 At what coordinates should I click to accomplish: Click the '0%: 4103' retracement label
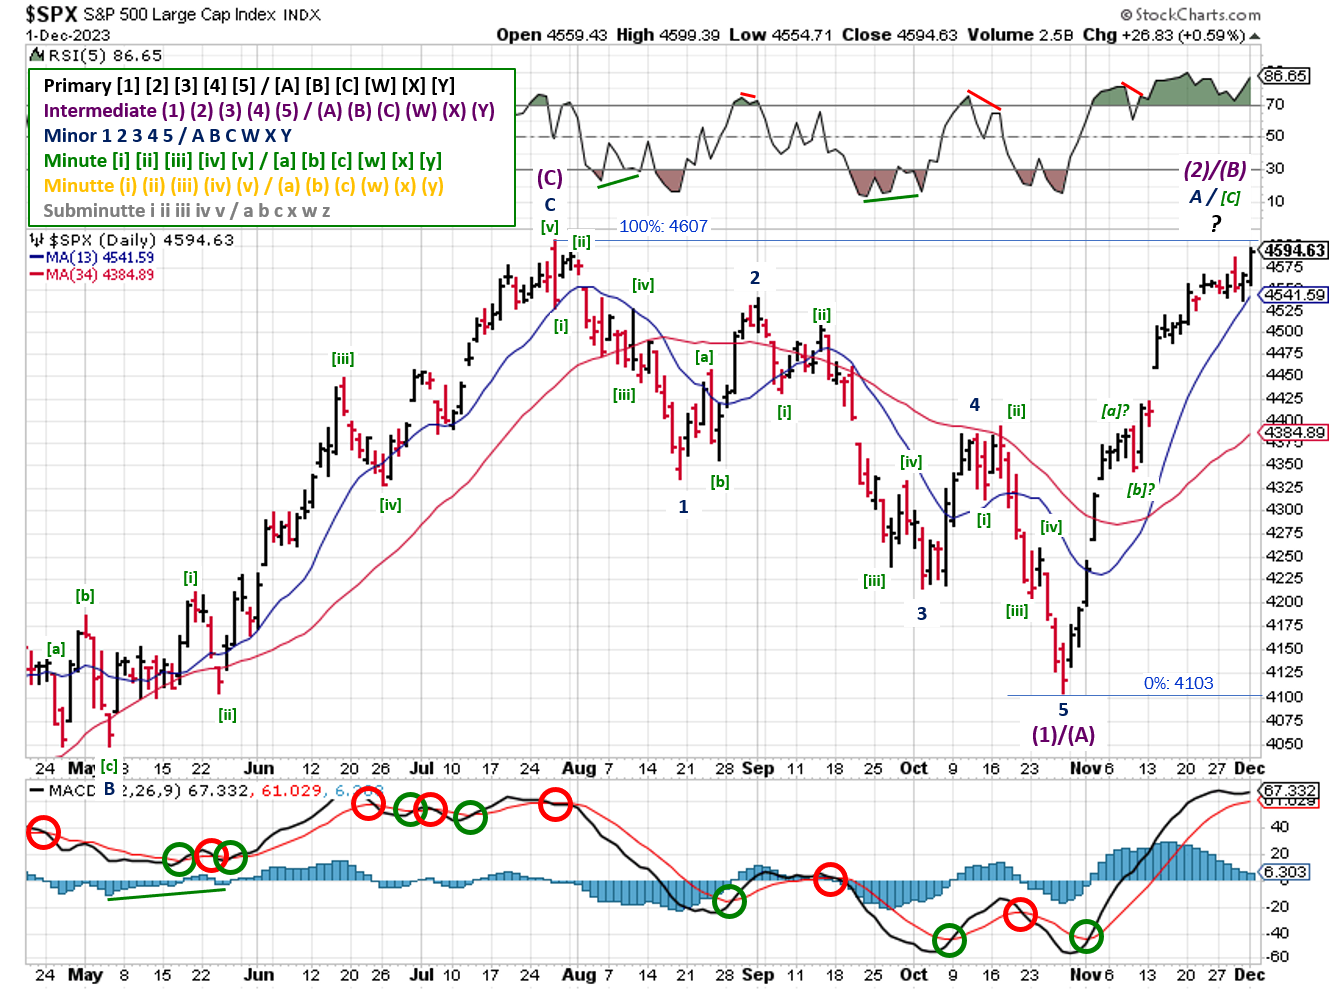[x=1179, y=683]
